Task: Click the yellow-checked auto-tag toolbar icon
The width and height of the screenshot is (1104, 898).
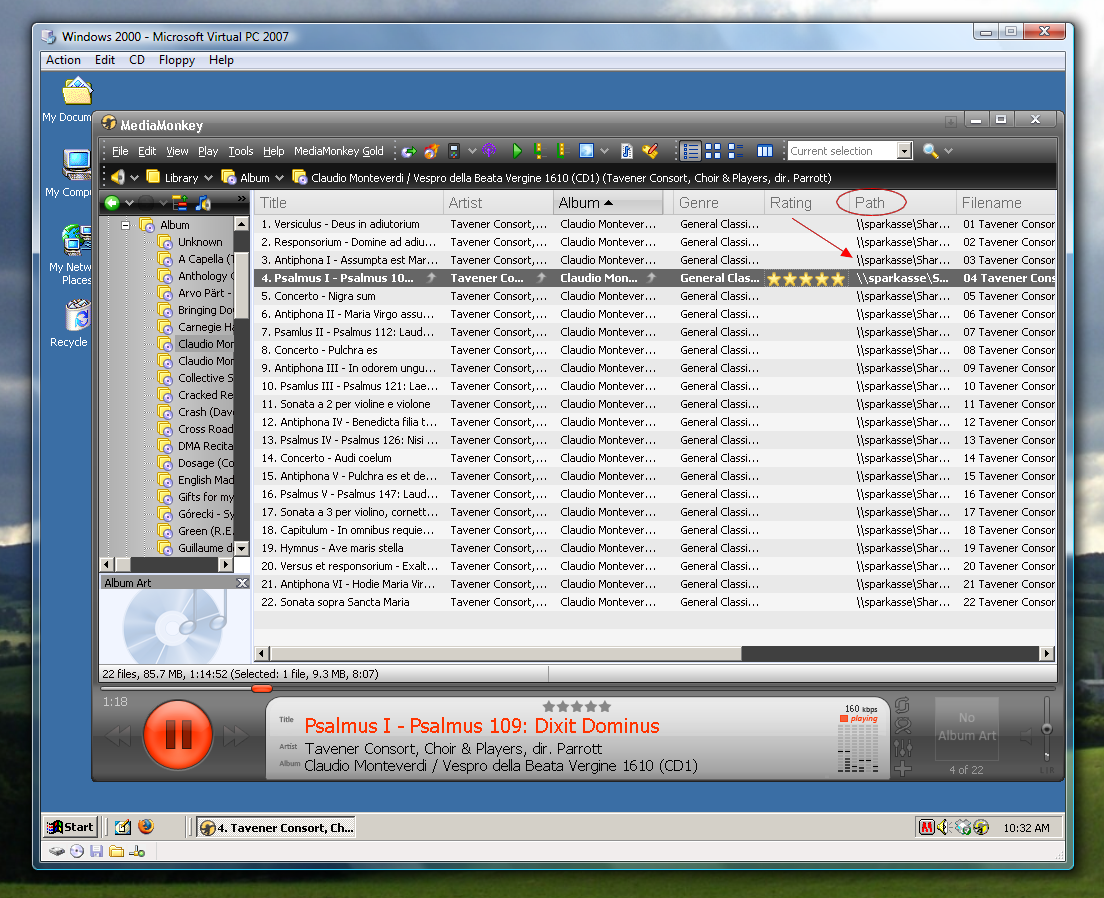Action: click(651, 151)
